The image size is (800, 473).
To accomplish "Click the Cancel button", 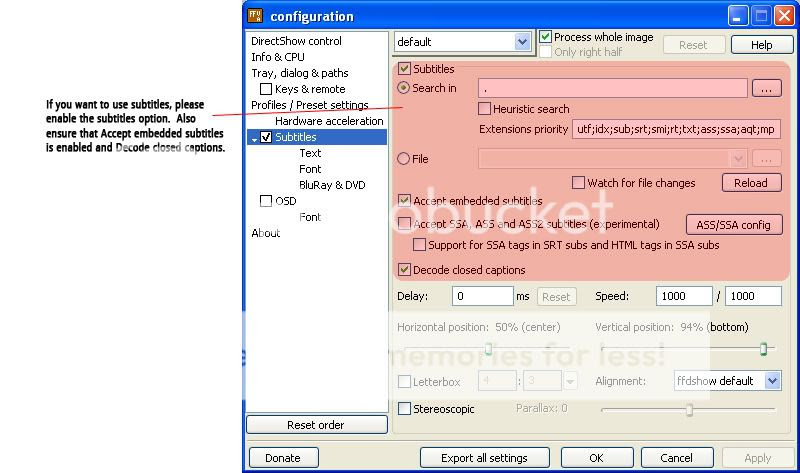I will (677, 458).
